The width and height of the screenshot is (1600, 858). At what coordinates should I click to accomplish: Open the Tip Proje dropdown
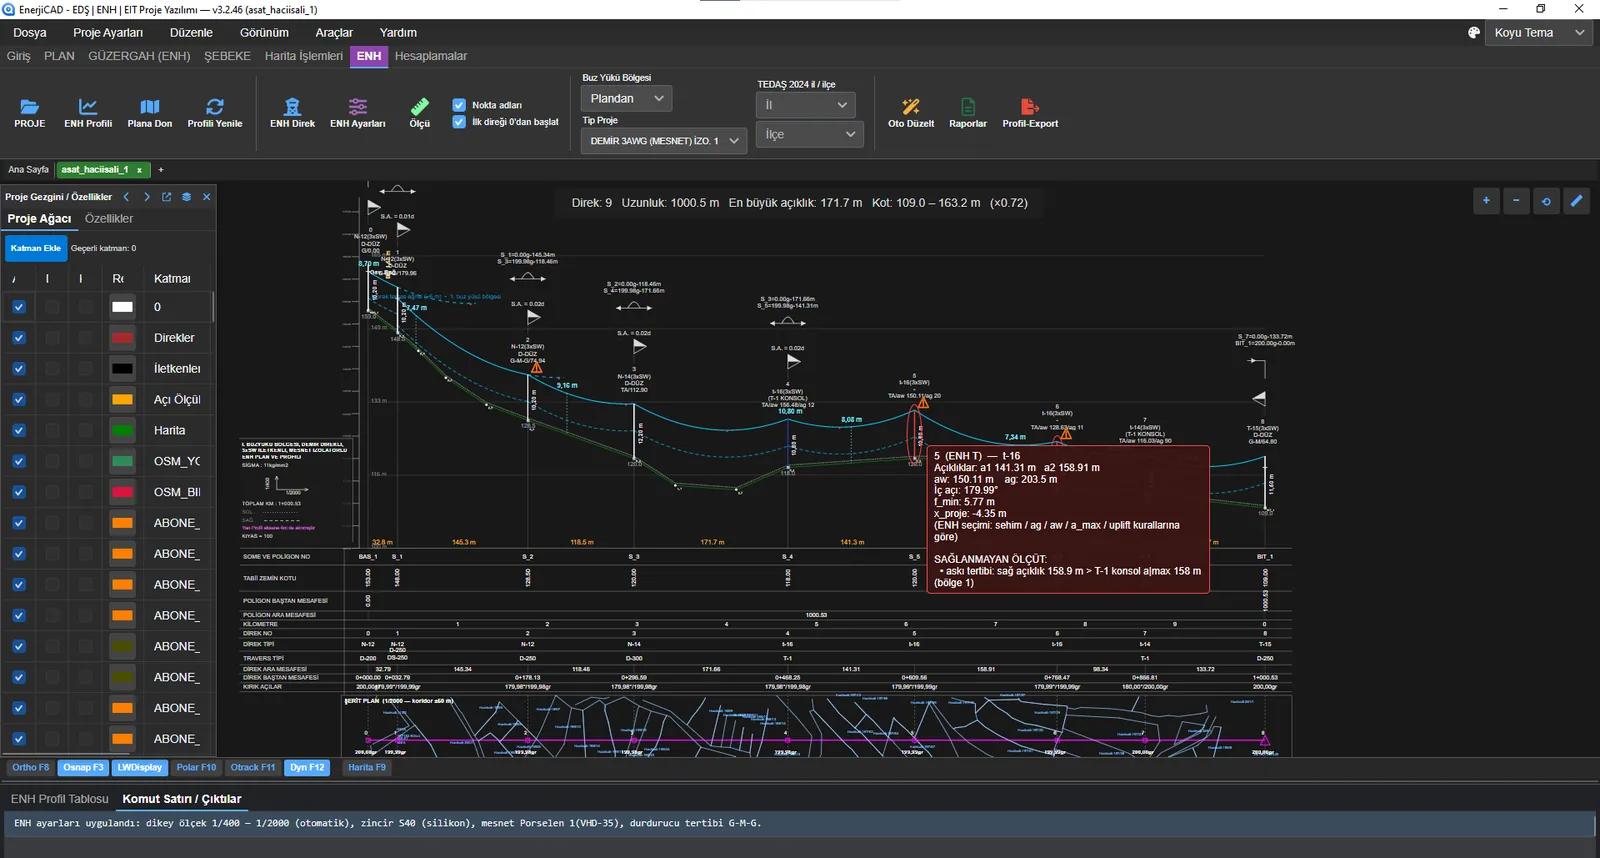coord(664,141)
